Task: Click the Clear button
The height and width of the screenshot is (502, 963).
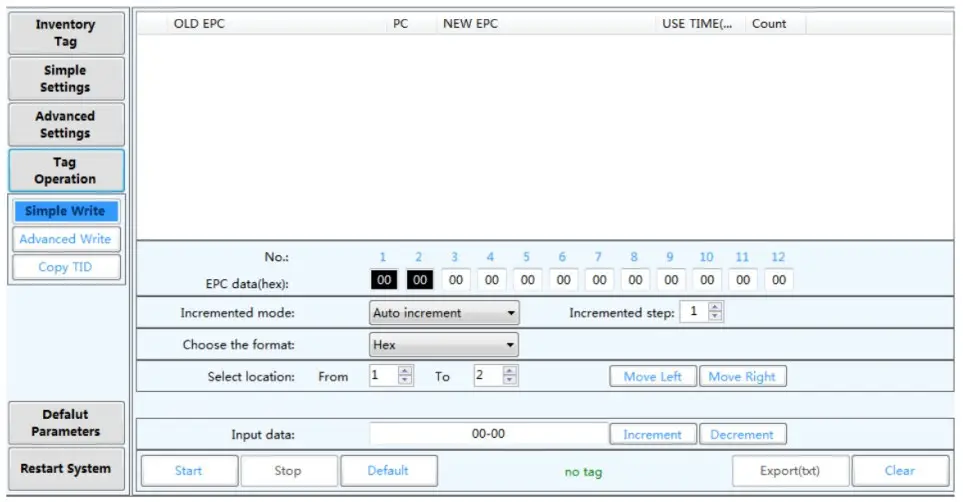Action: [x=900, y=471]
